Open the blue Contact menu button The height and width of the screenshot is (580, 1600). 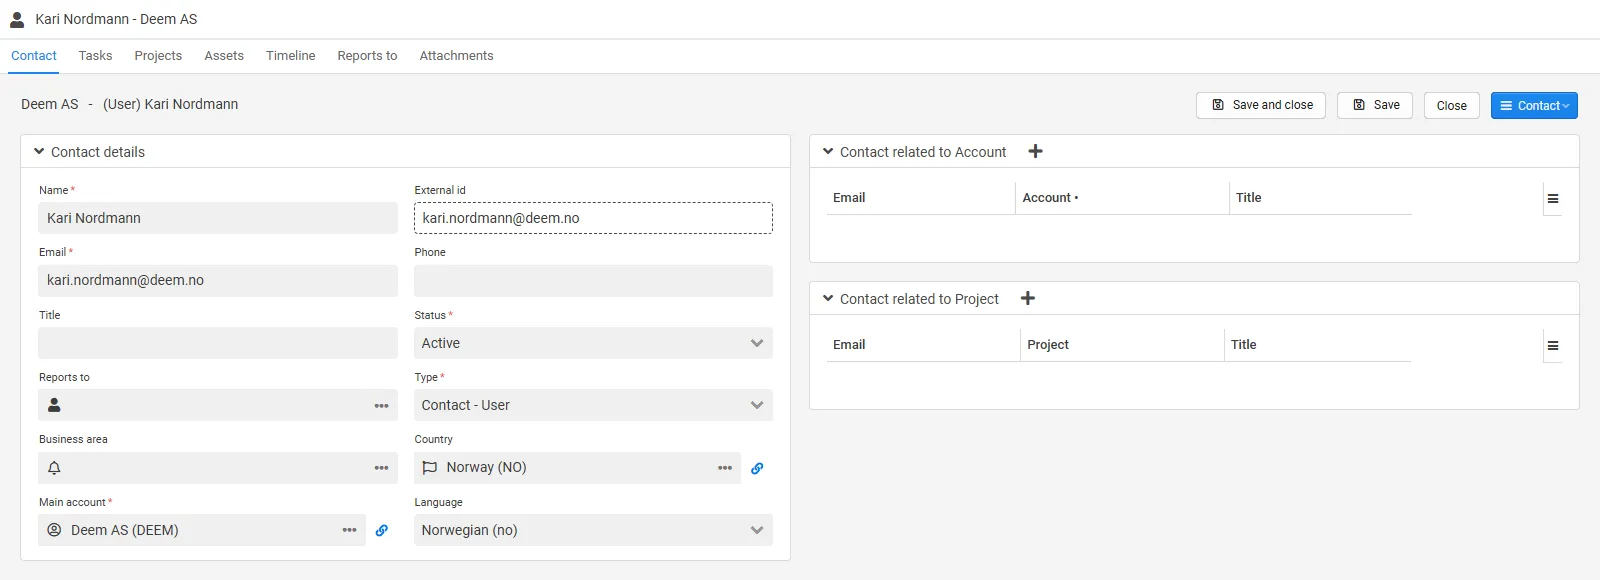click(1534, 105)
